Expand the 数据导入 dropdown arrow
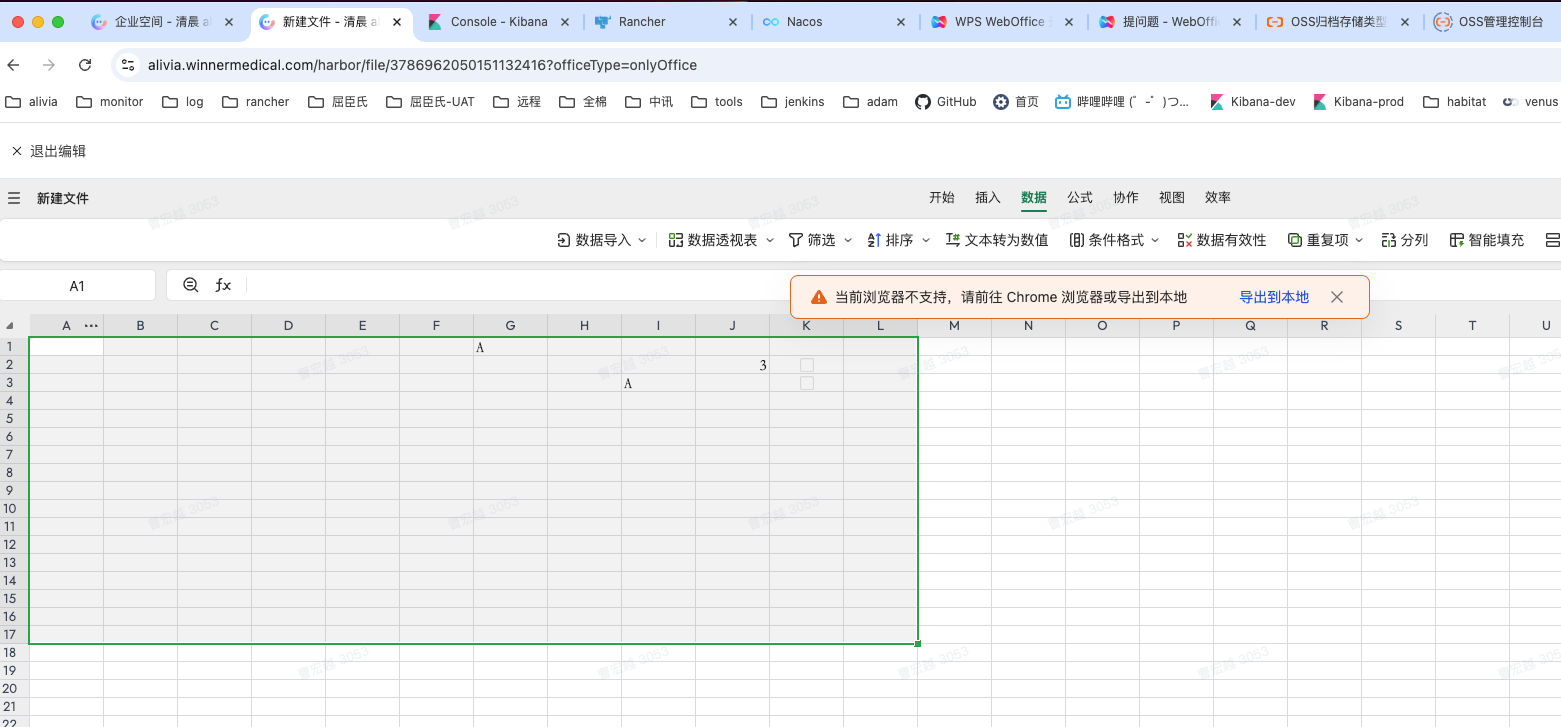The image size is (1561, 727). coord(643,240)
